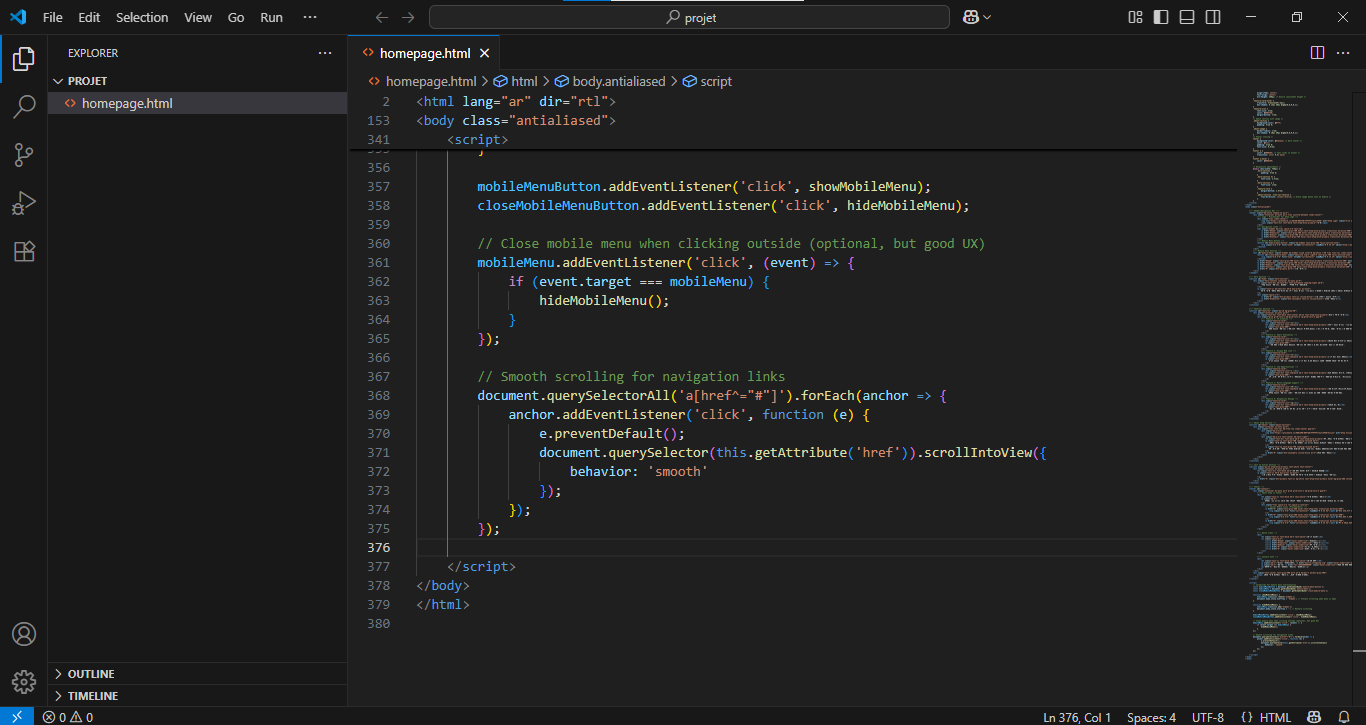Click the EXPLORER panel title
Screen dimensions: 1366x725
pyautogui.click(x=93, y=53)
